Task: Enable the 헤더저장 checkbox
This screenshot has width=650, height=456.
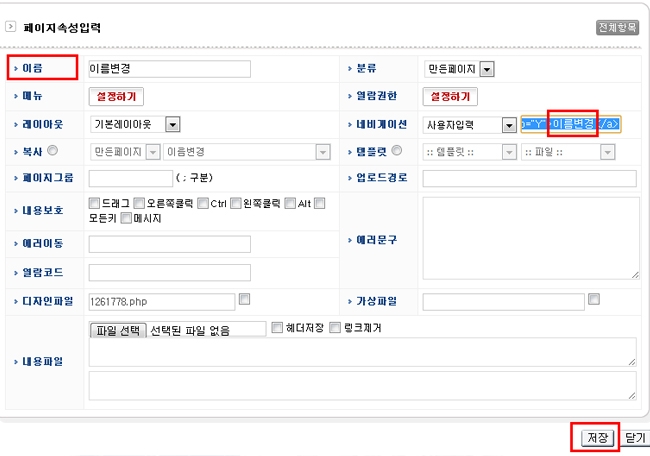Action: point(278,327)
